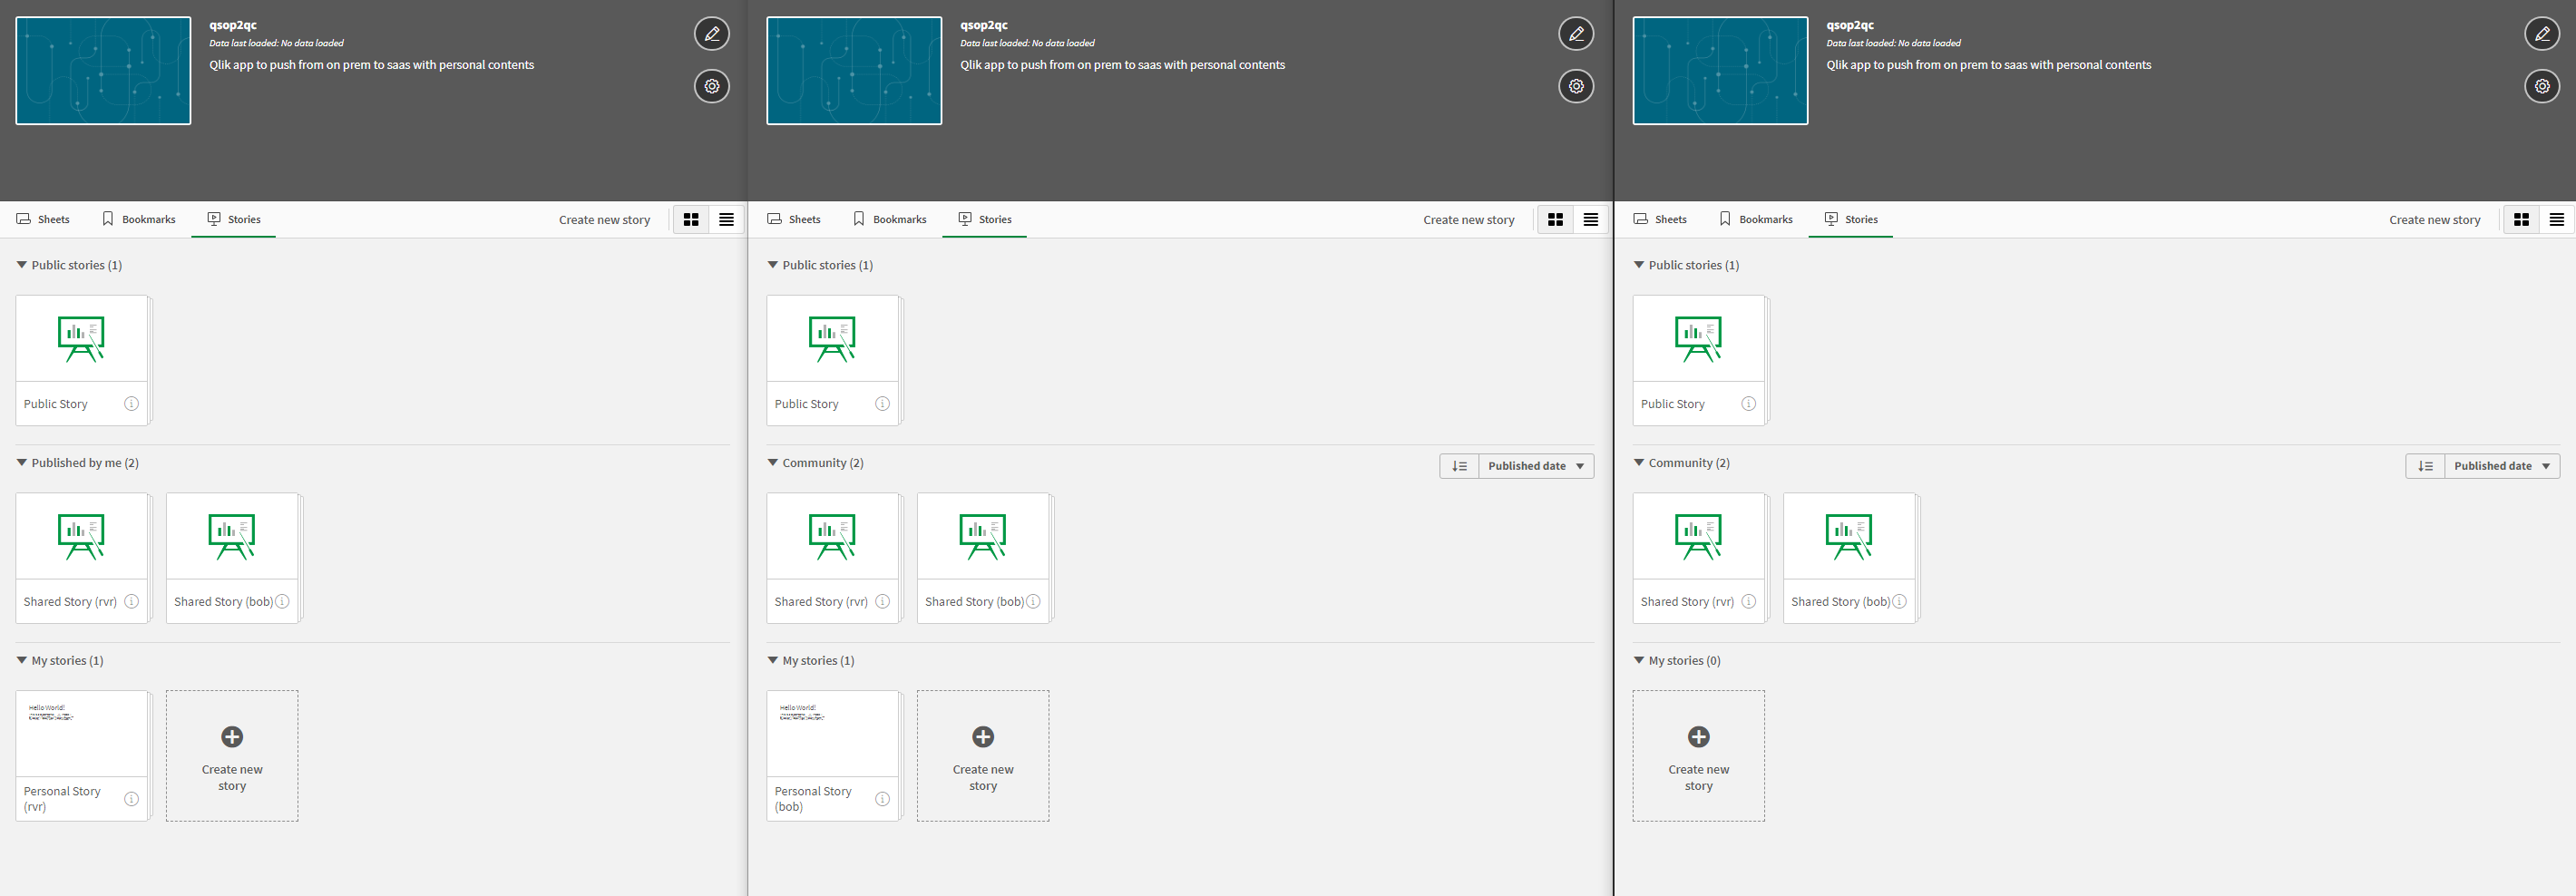Image resolution: width=2576 pixels, height=896 pixels.
Task: Show info for Shared Story (rvr) in left panel
Action: coord(131,602)
